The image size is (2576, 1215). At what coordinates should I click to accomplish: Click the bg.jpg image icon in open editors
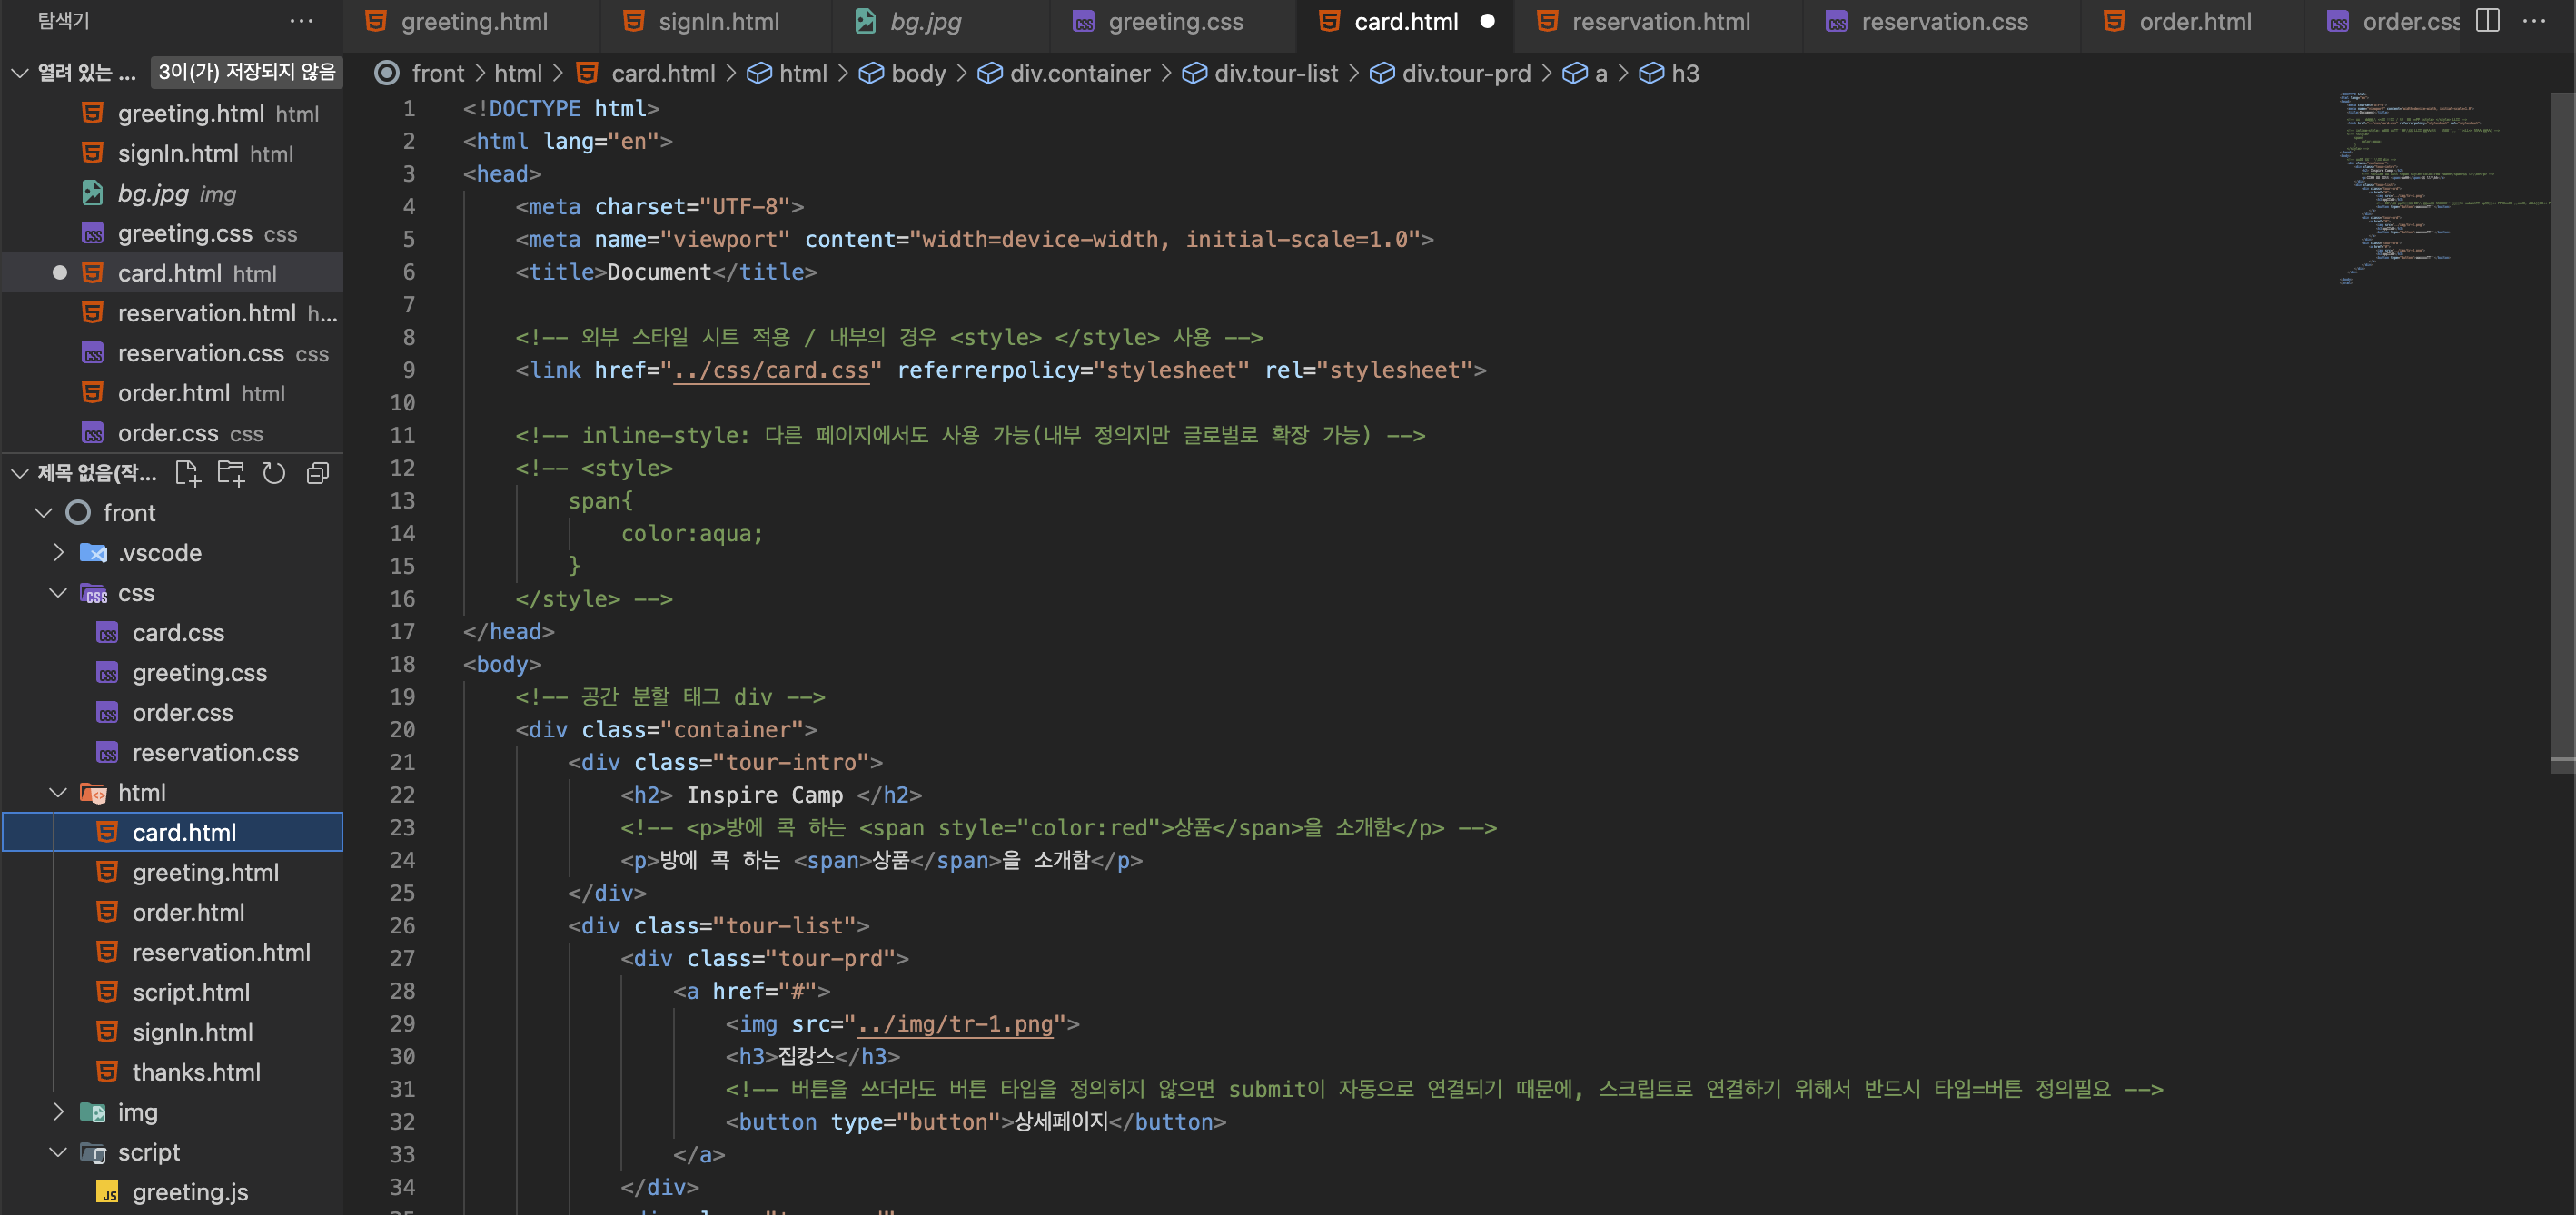(92, 193)
